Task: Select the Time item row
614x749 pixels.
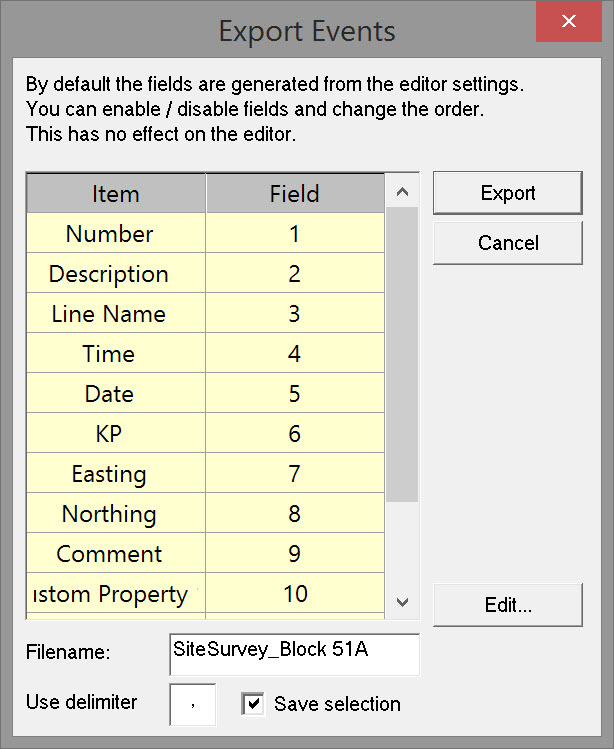Action: click(109, 354)
